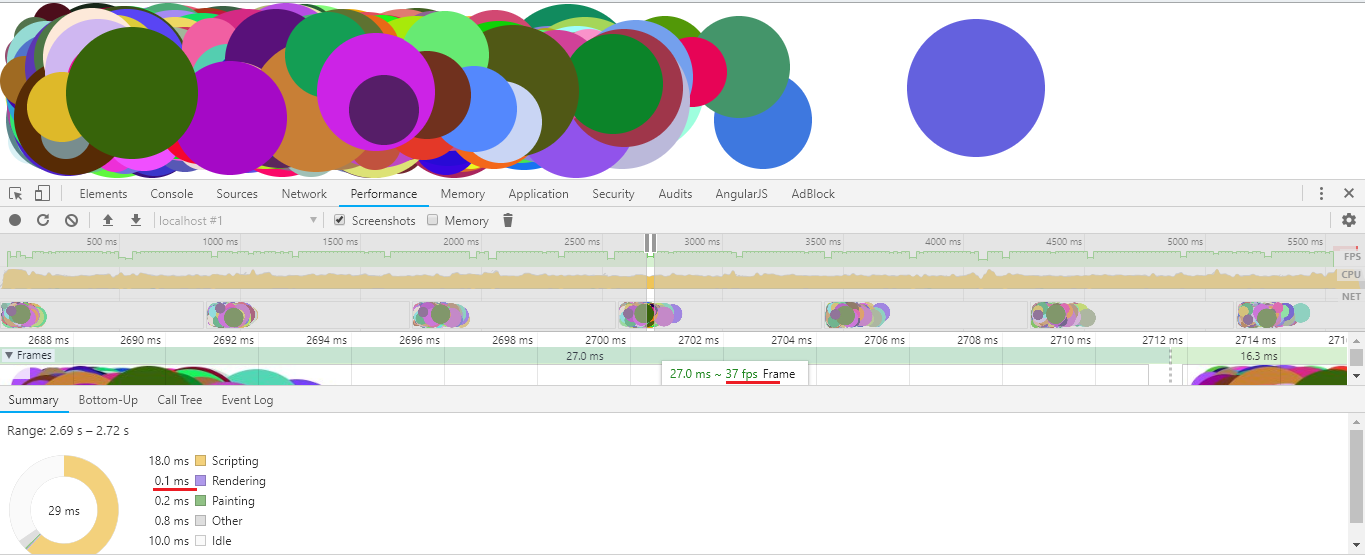
Task: Select the Summary tab
Action: 34,400
